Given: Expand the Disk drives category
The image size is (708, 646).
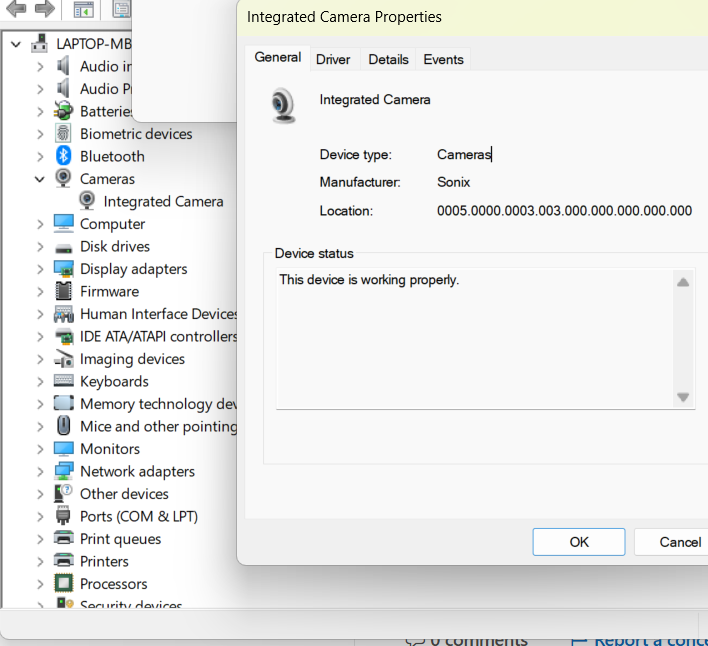Looking at the screenshot, I should click(40, 246).
